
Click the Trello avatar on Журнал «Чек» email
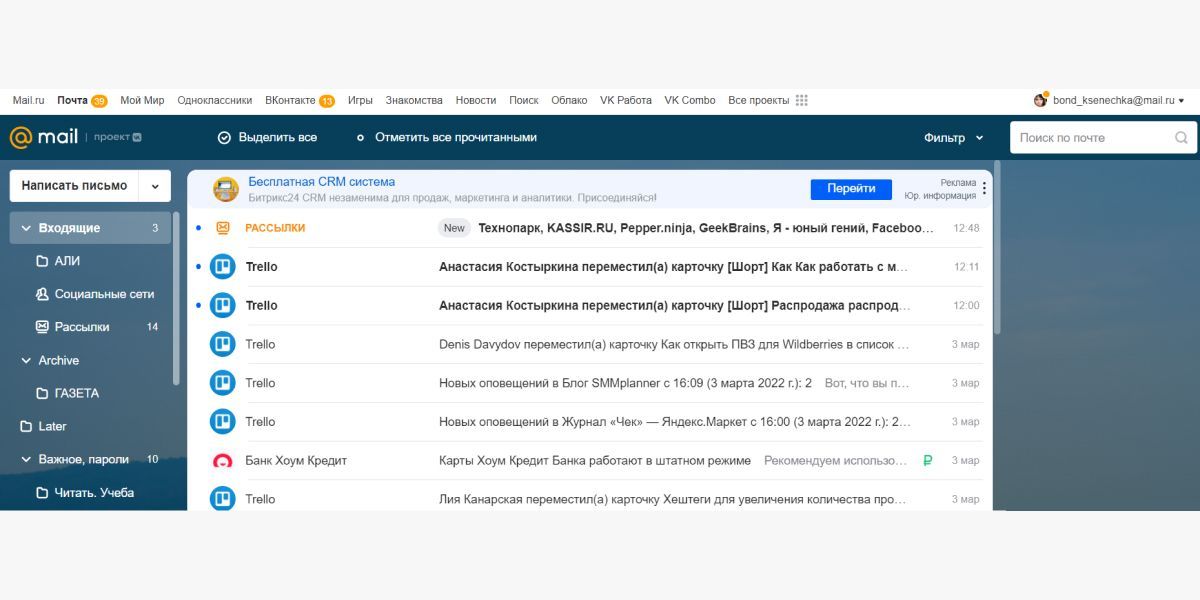(x=222, y=422)
